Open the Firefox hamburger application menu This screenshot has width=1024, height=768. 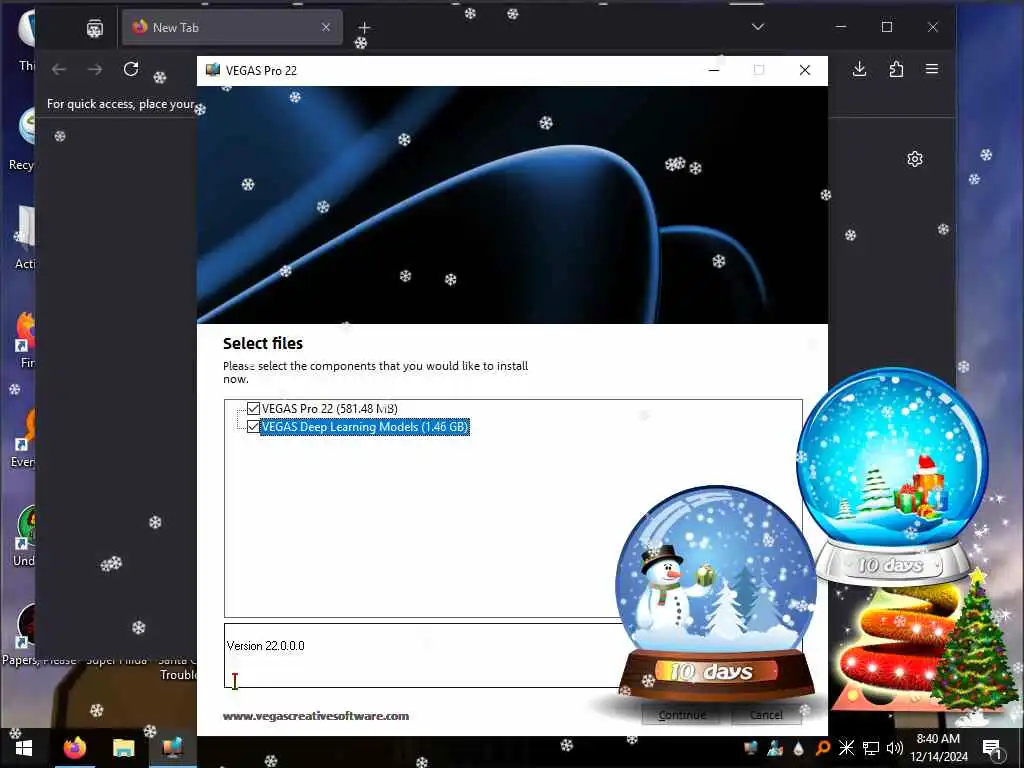tap(932, 69)
